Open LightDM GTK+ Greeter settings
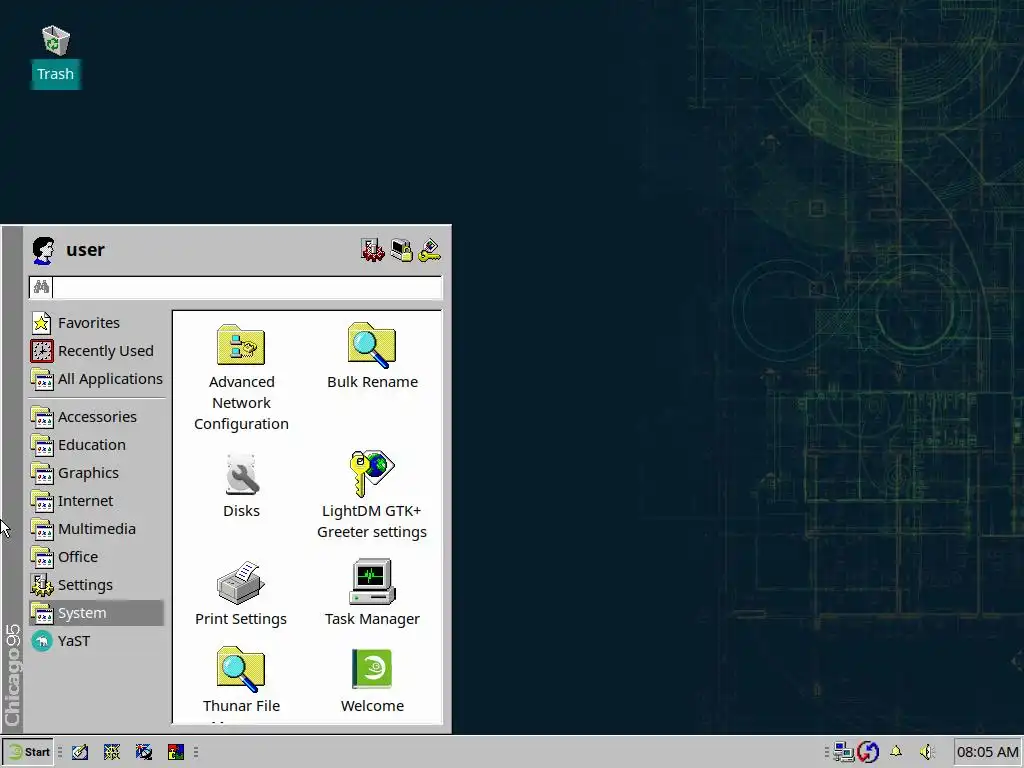 coord(372,495)
